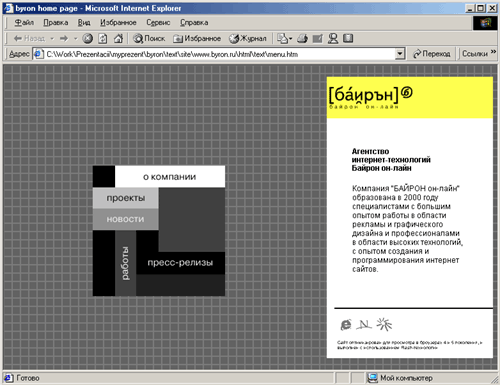
Task: Open the Mail button dropdown arrow
Action: pos(291,39)
